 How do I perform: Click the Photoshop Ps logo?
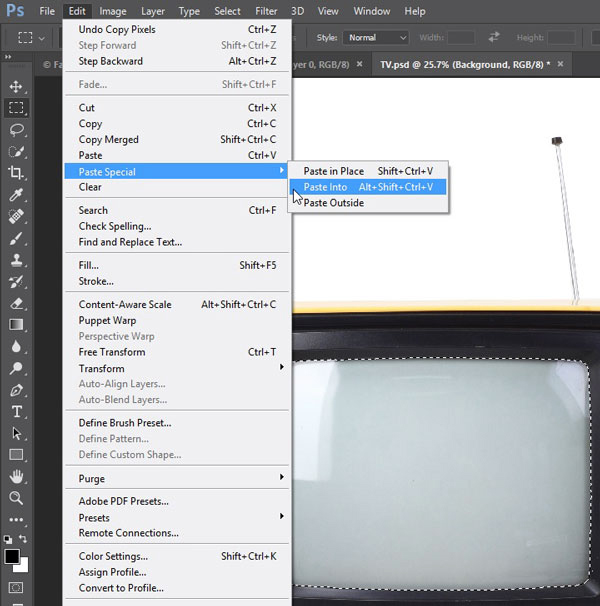pyautogui.click(x=15, y=10)
